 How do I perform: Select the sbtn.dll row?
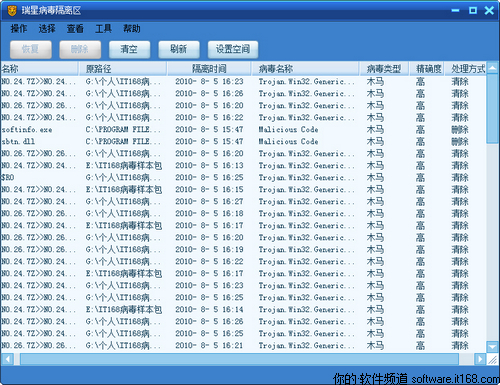tap(243, 141)
